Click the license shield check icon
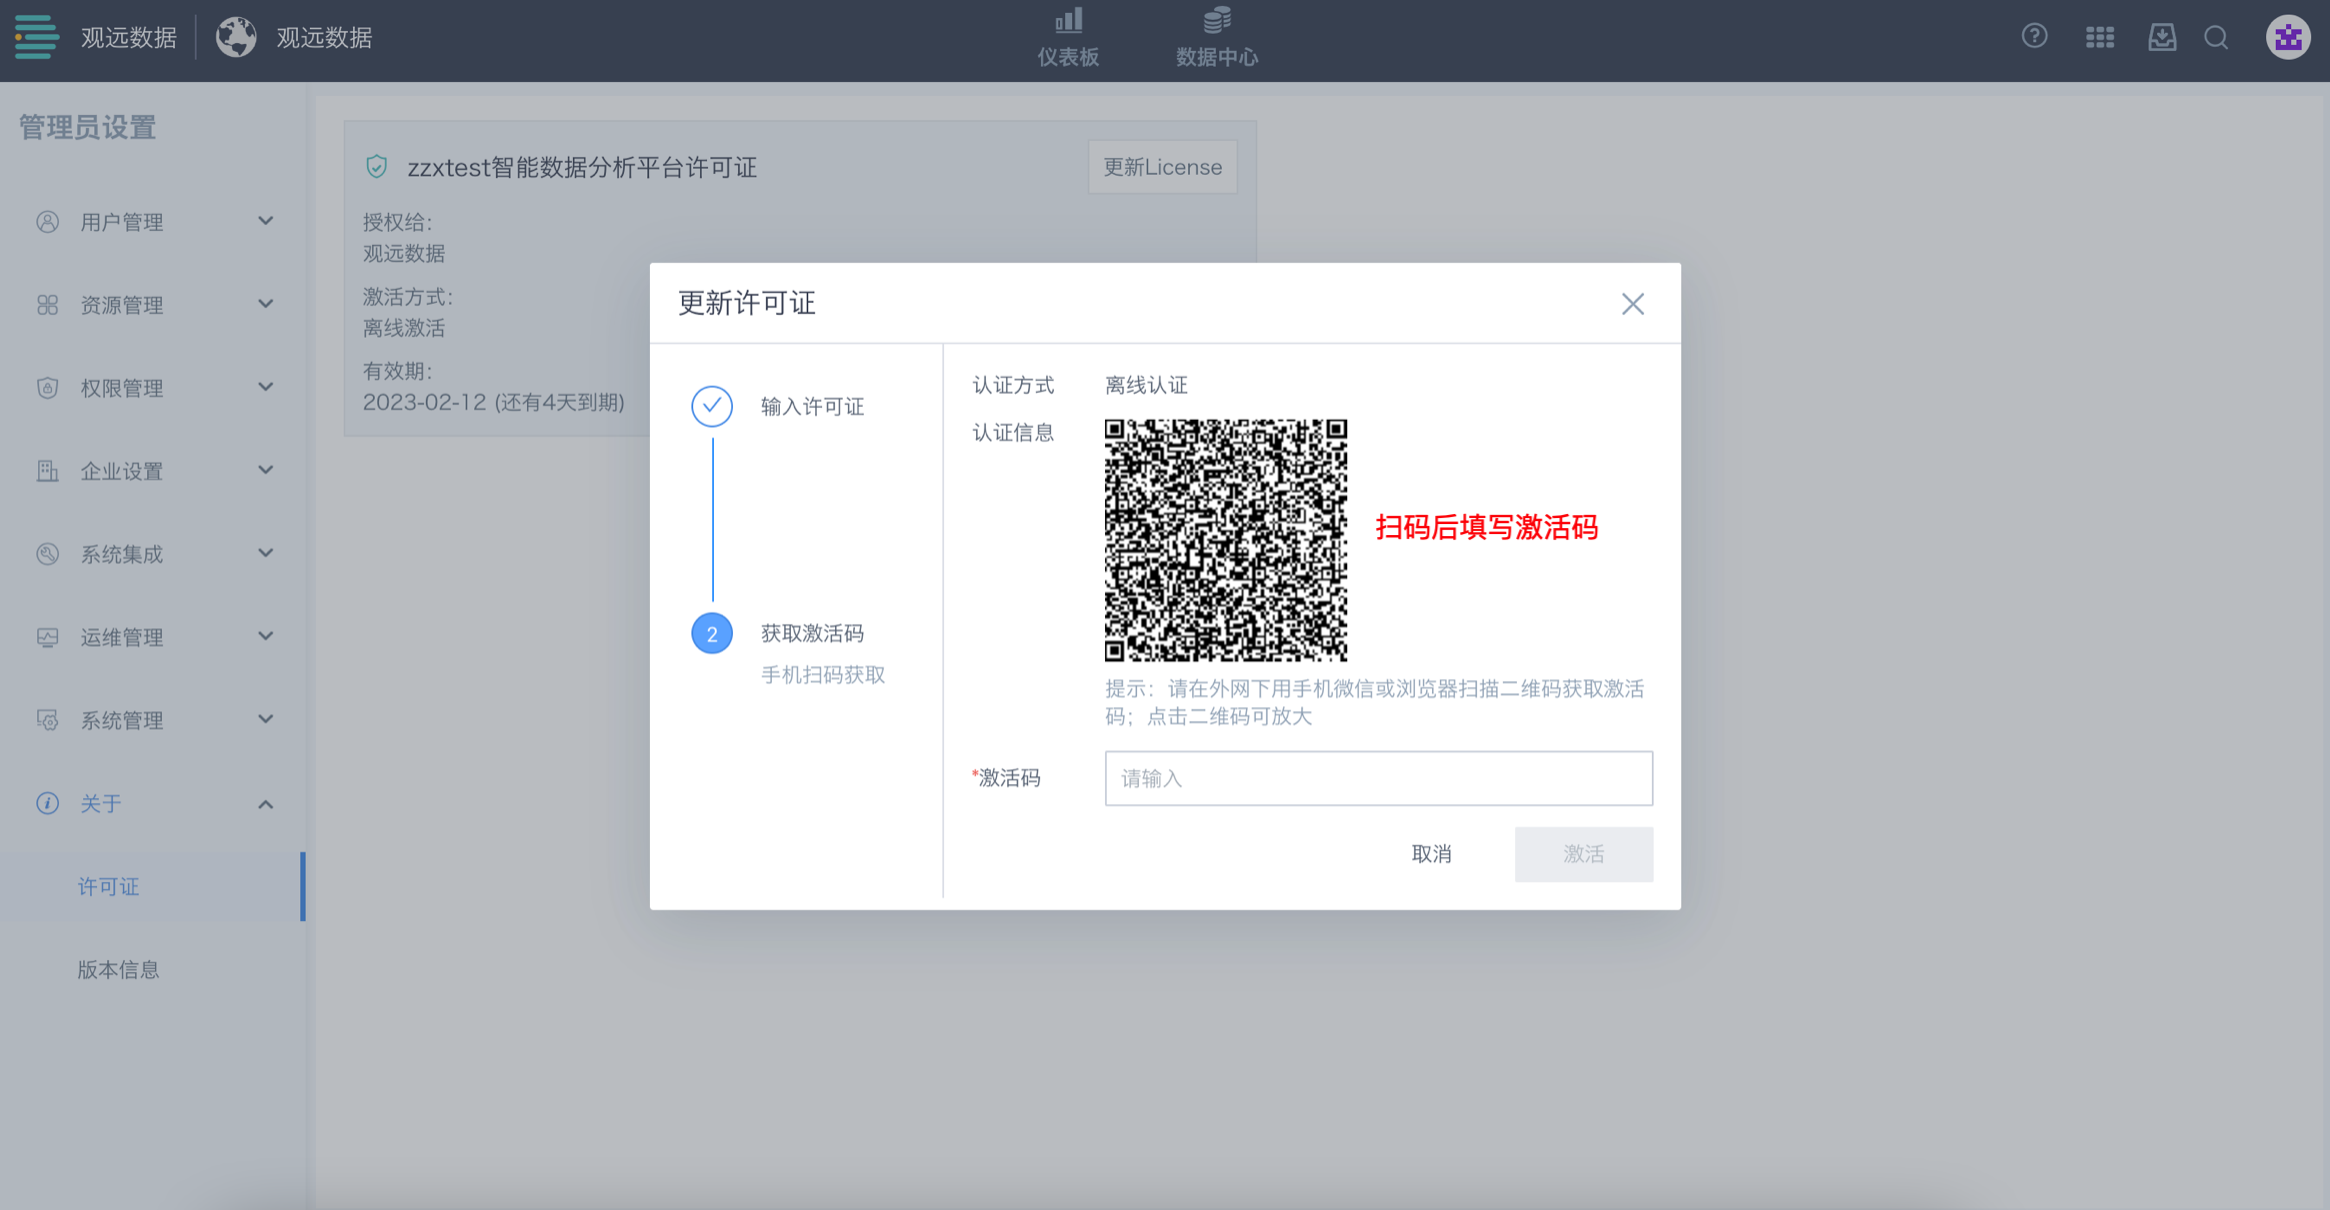The image size is (2330, 1210). [377, 167]
